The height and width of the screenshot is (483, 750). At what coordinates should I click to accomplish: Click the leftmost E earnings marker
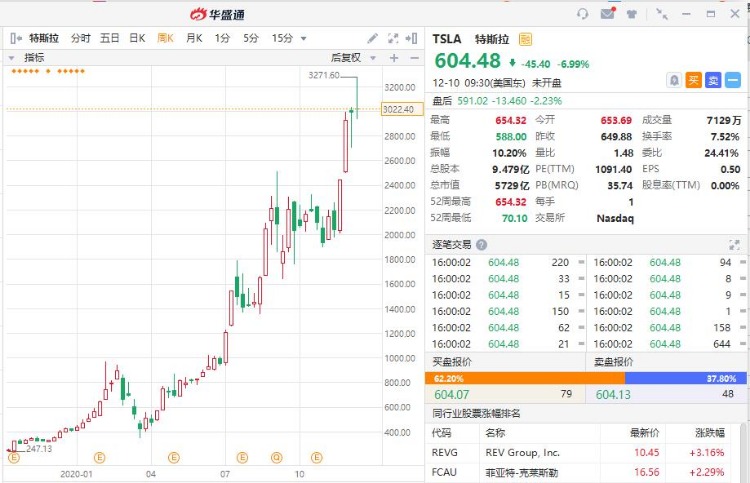[14, 458]
